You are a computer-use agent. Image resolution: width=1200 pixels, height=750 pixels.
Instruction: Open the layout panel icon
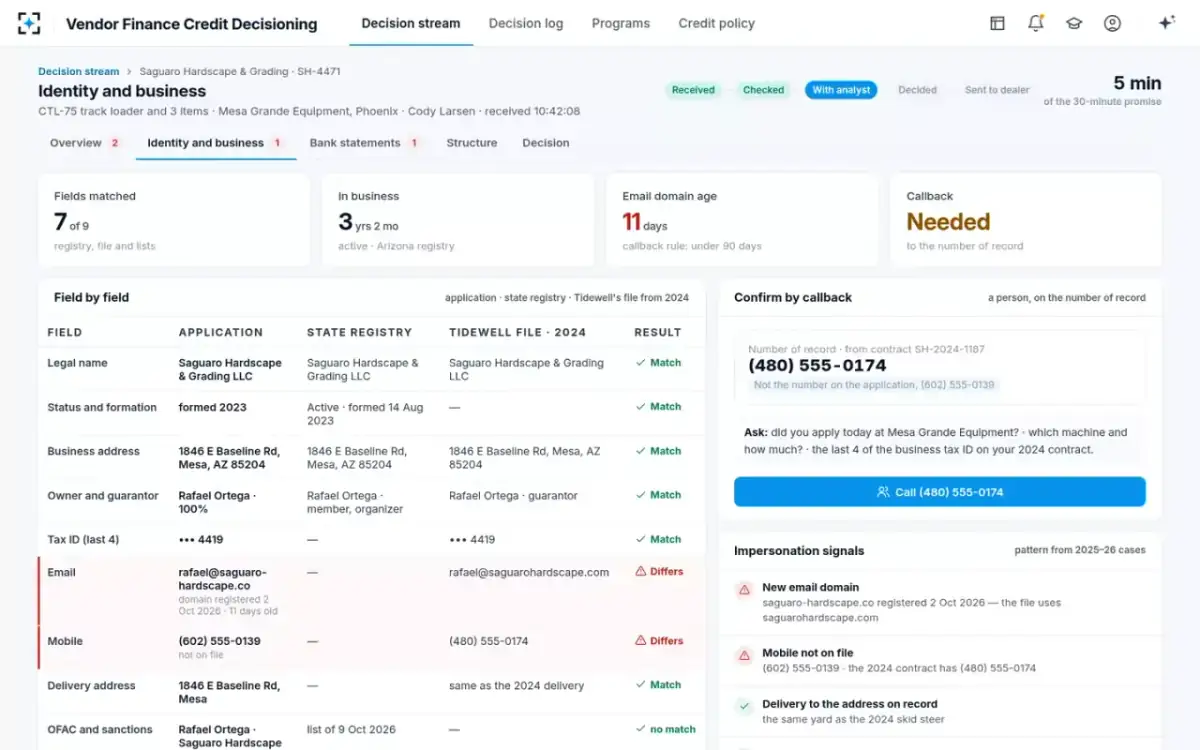coord(997,23)
